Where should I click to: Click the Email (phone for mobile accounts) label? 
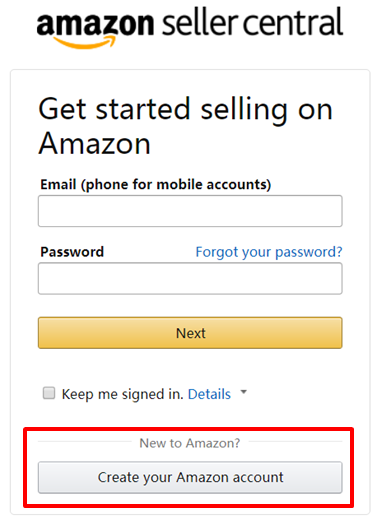click(155, 185)
